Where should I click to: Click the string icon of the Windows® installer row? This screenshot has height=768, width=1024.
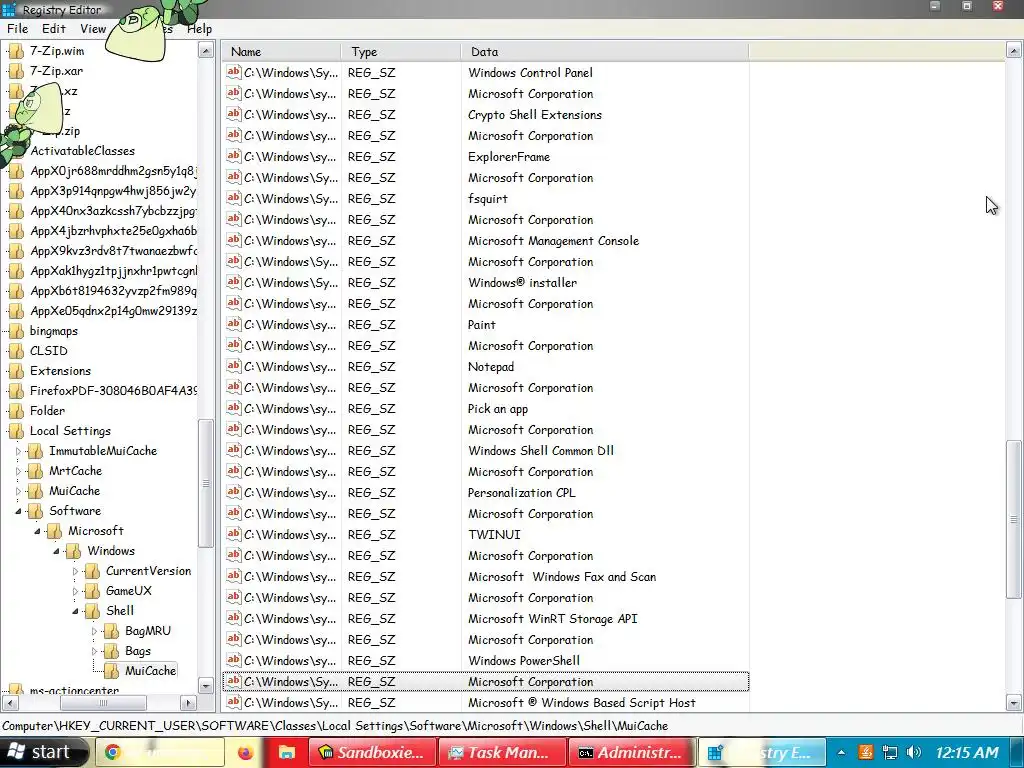coord(233,282)
